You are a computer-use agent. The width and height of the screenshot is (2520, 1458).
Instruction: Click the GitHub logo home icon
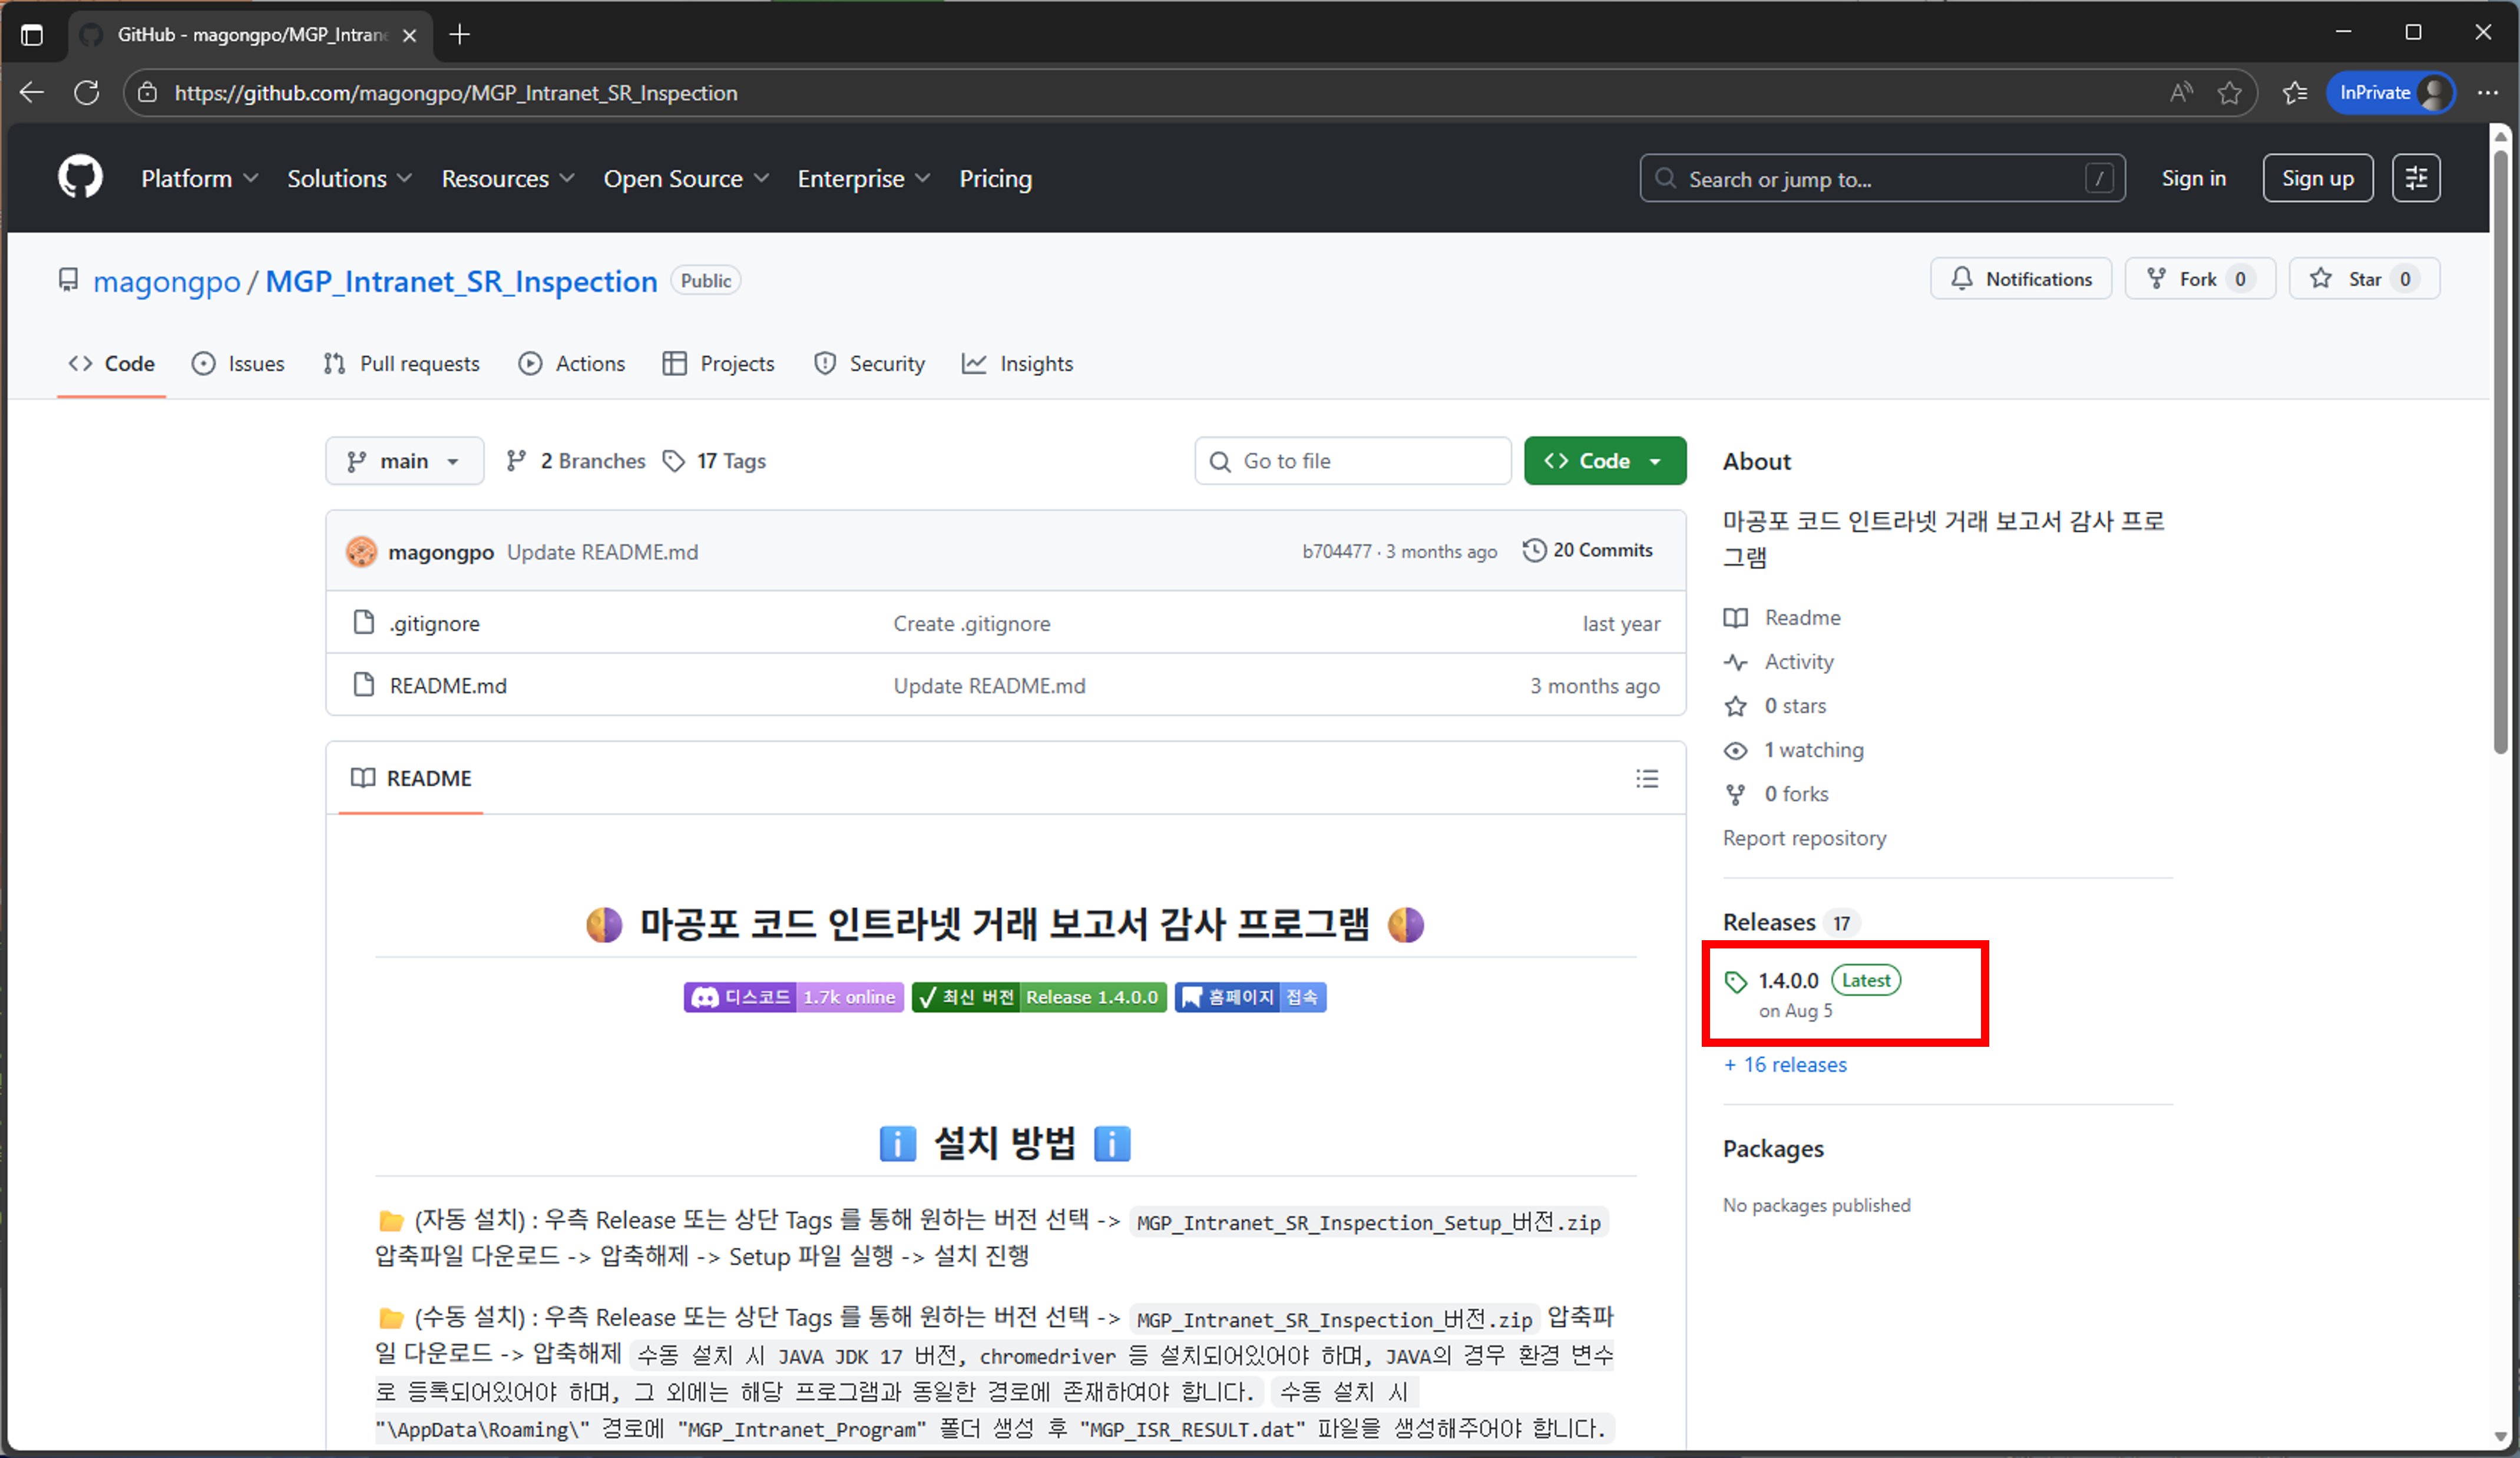tap(79, 177)
